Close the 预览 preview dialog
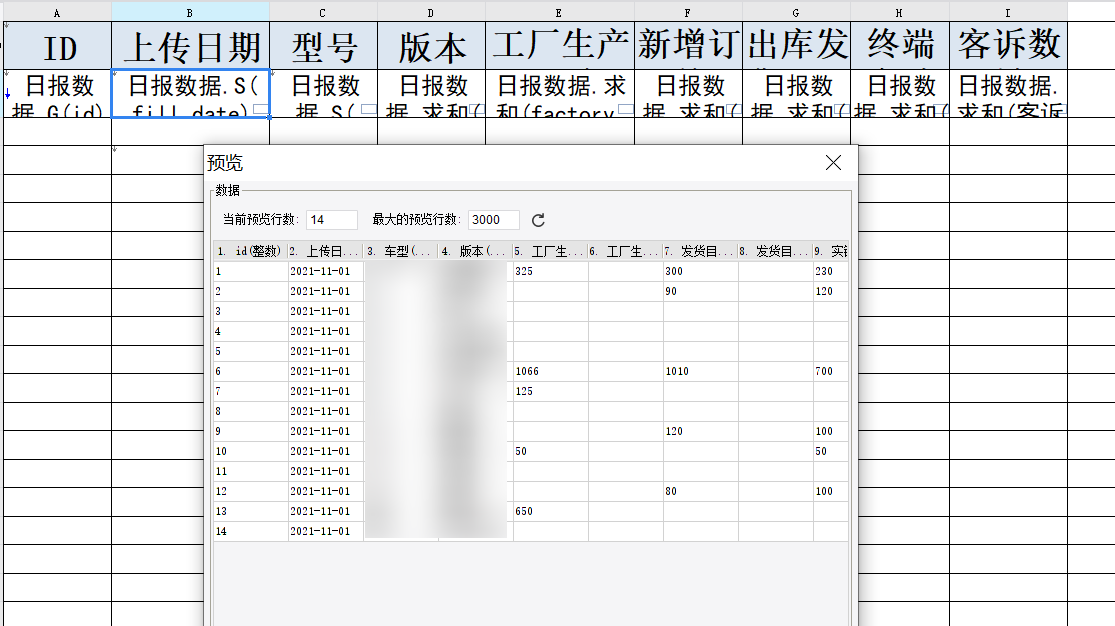This screenshot has width=1115, height=626. [x=833, y=163]
